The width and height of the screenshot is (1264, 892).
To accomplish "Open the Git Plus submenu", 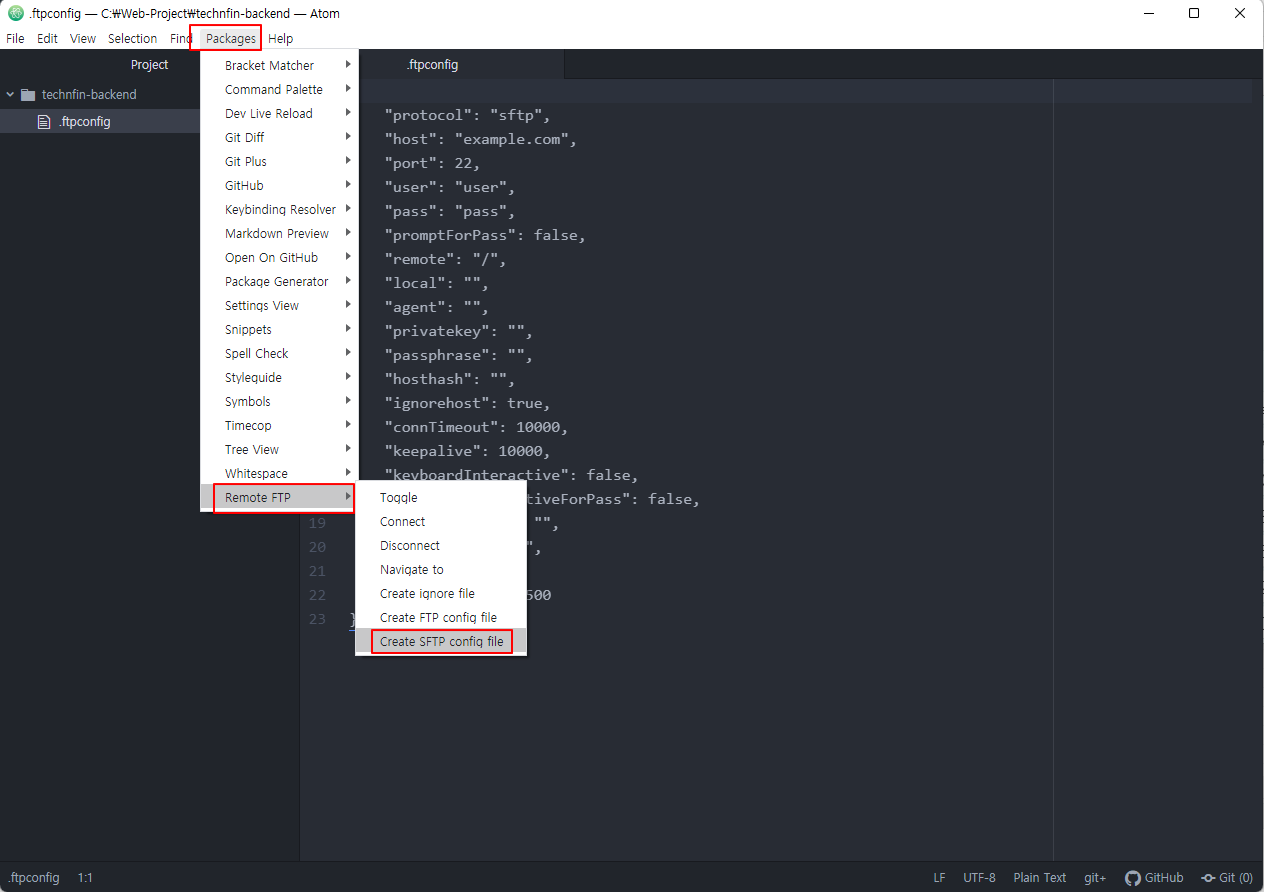I will click(x=279, y=161).
